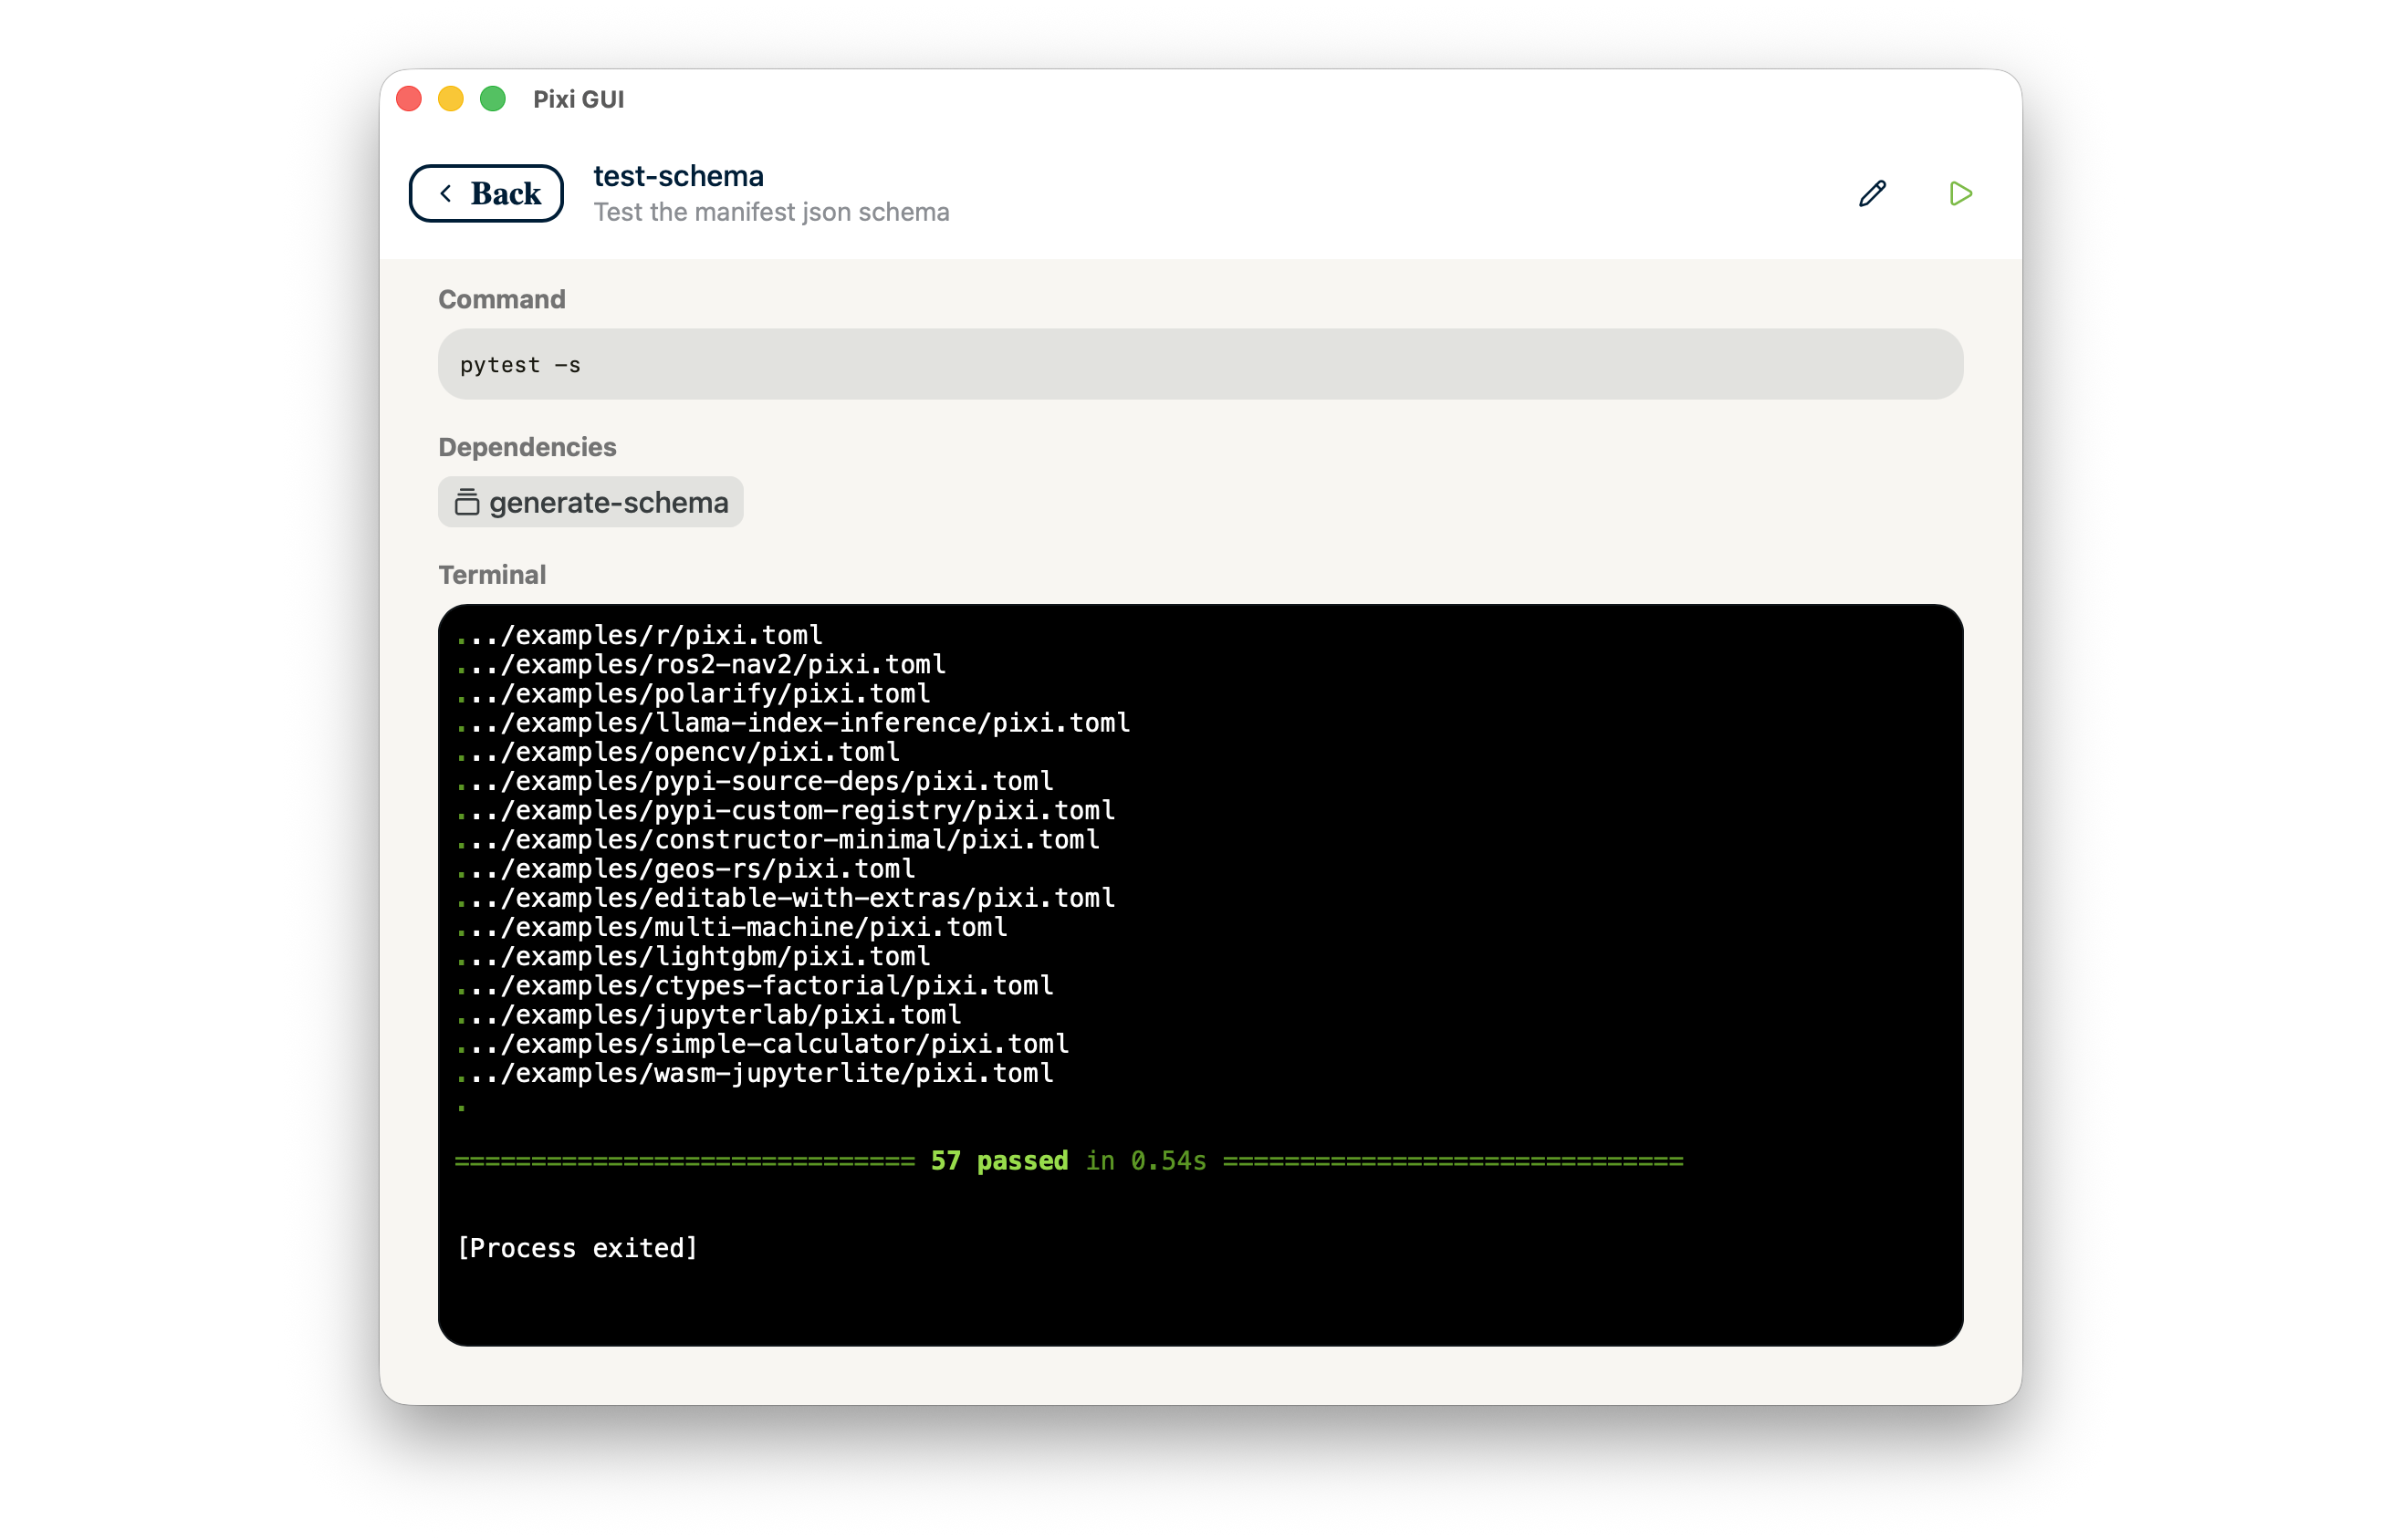Click the Terminal section label
The image size is (2402, 1540).
click(x=492, y=575)
